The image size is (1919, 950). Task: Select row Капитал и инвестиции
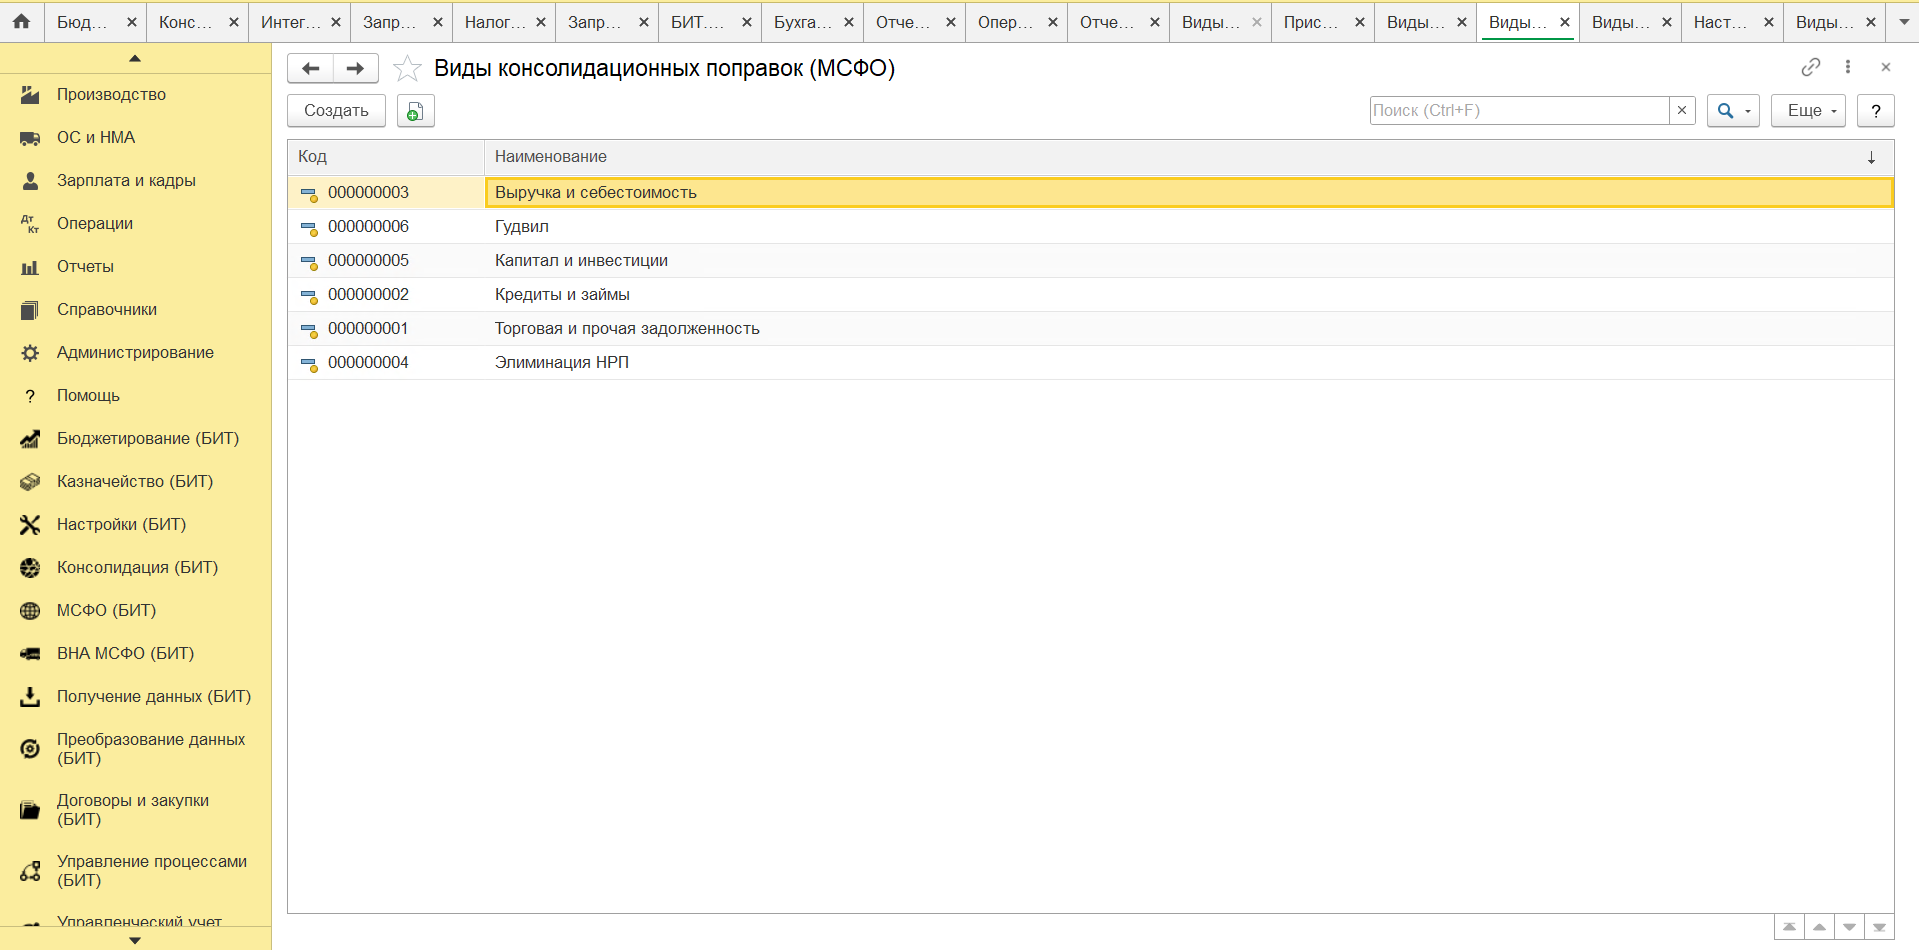(1091, 261)
